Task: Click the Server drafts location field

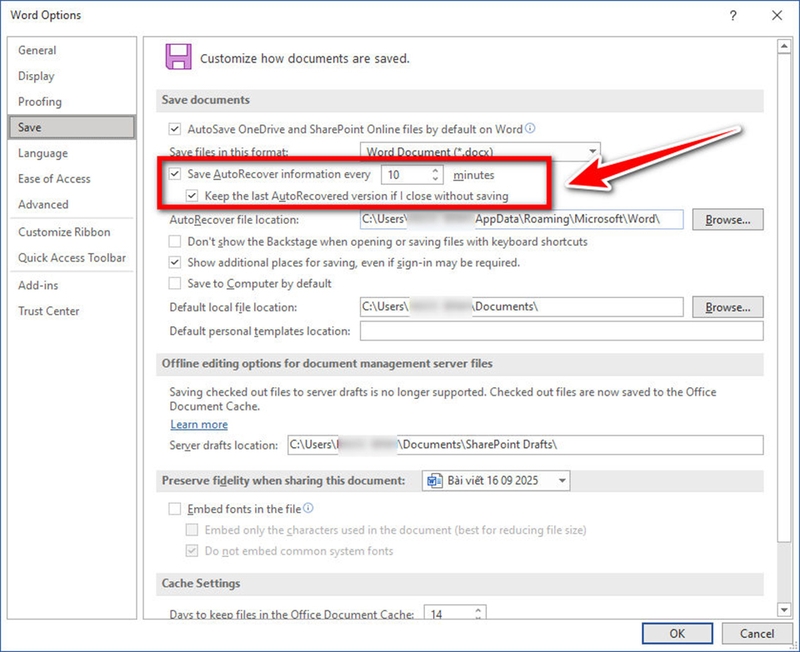Action: 526,444
